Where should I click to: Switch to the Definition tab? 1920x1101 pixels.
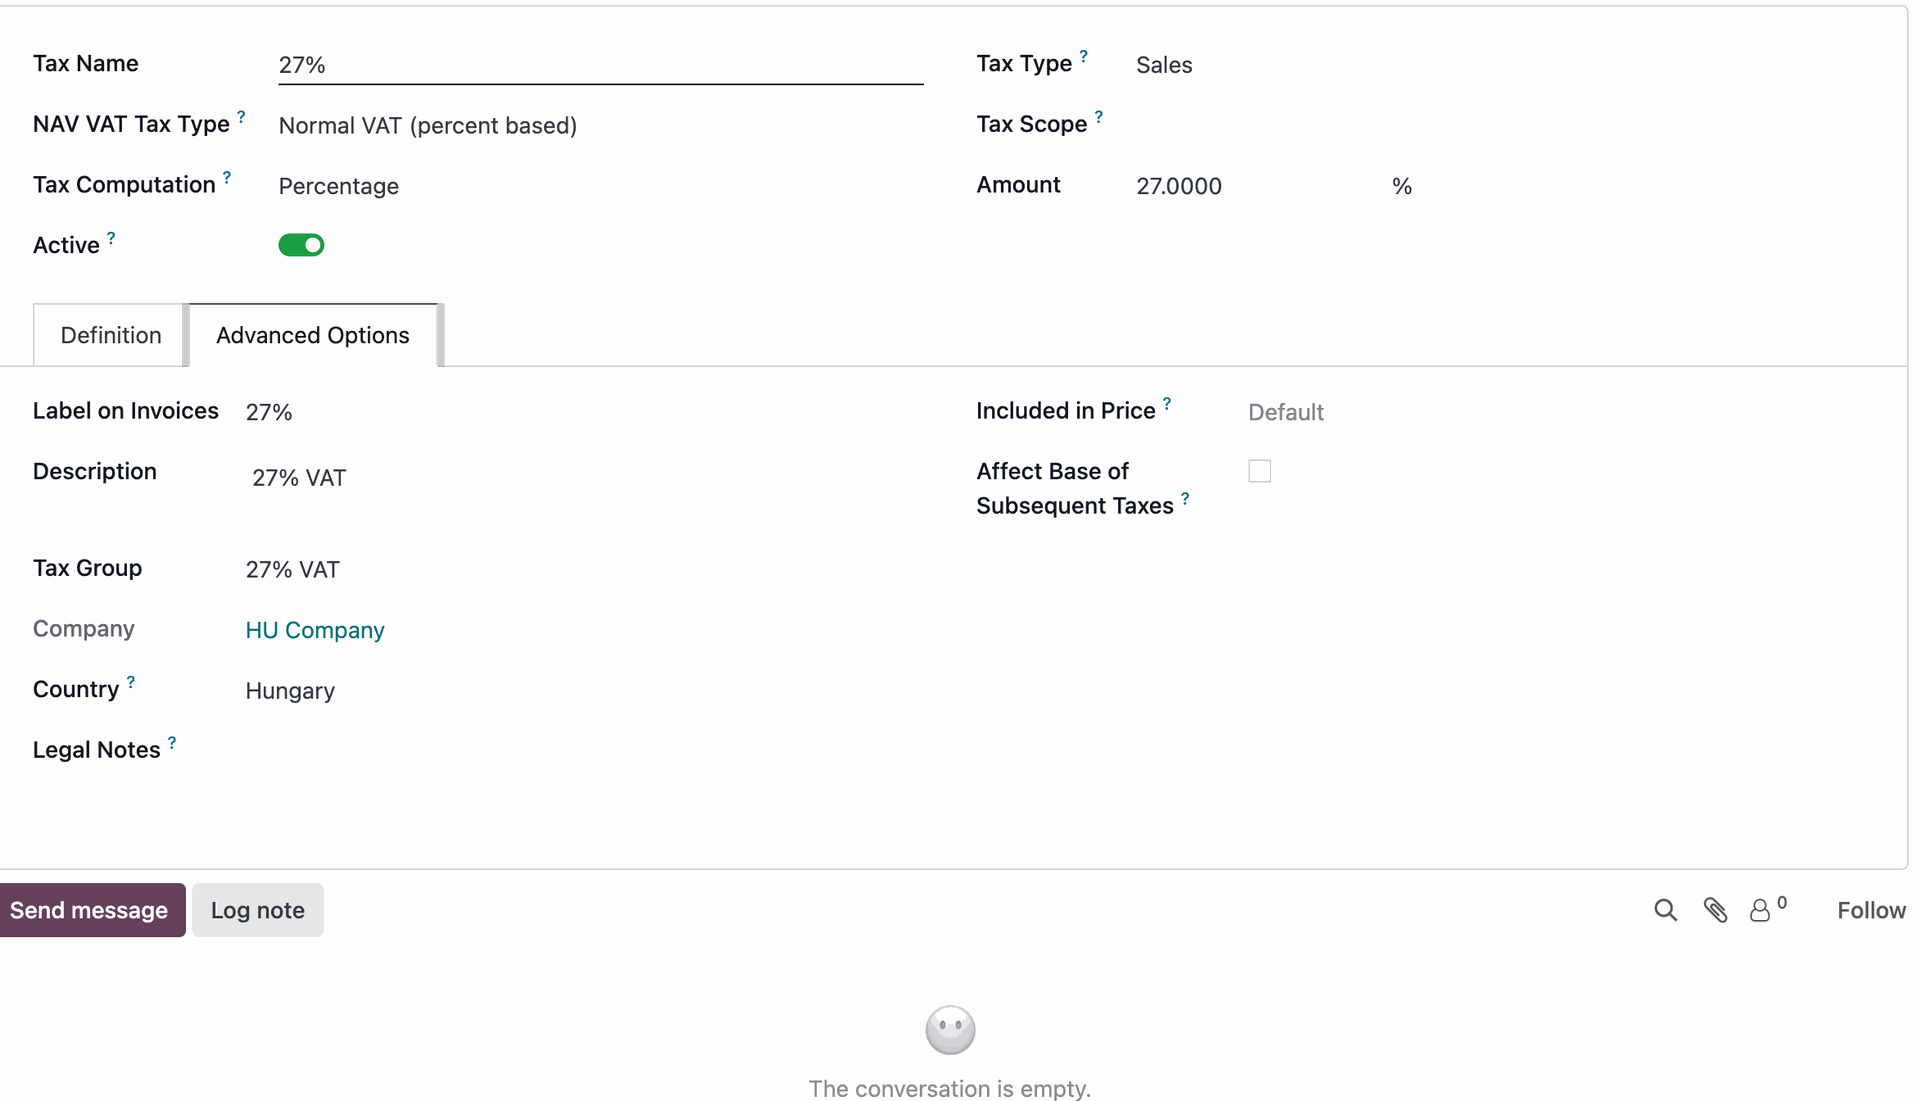click(x=110, y=335)
